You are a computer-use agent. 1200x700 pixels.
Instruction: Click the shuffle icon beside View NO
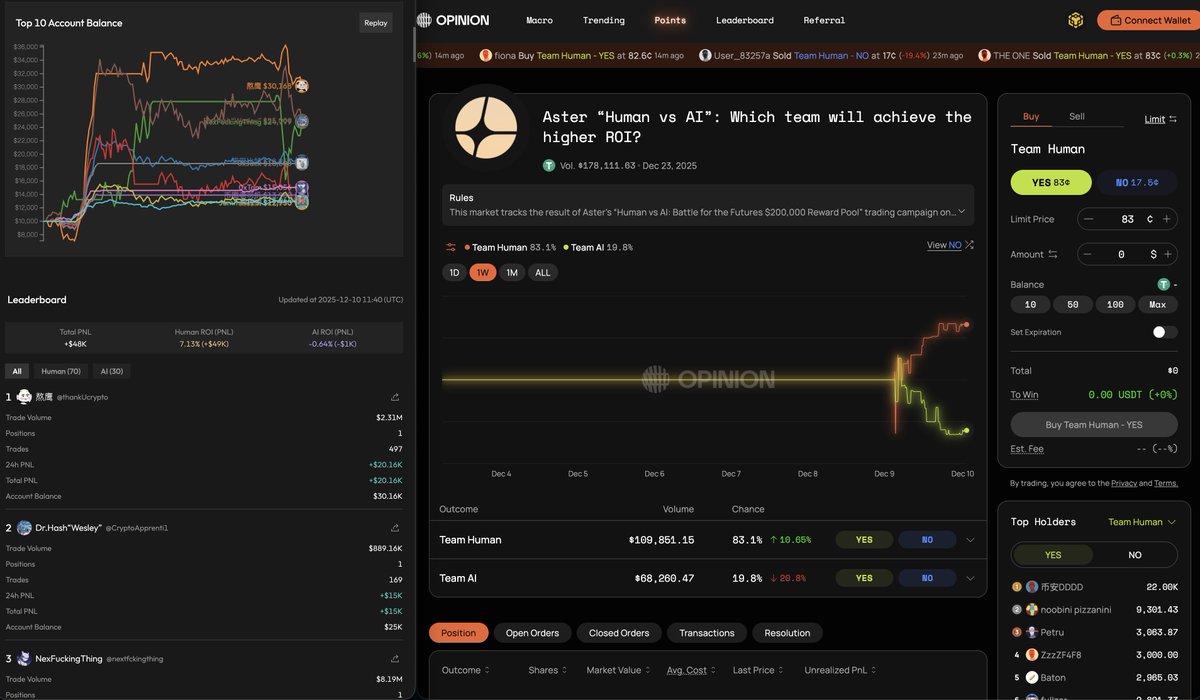[x=970, y=245]
